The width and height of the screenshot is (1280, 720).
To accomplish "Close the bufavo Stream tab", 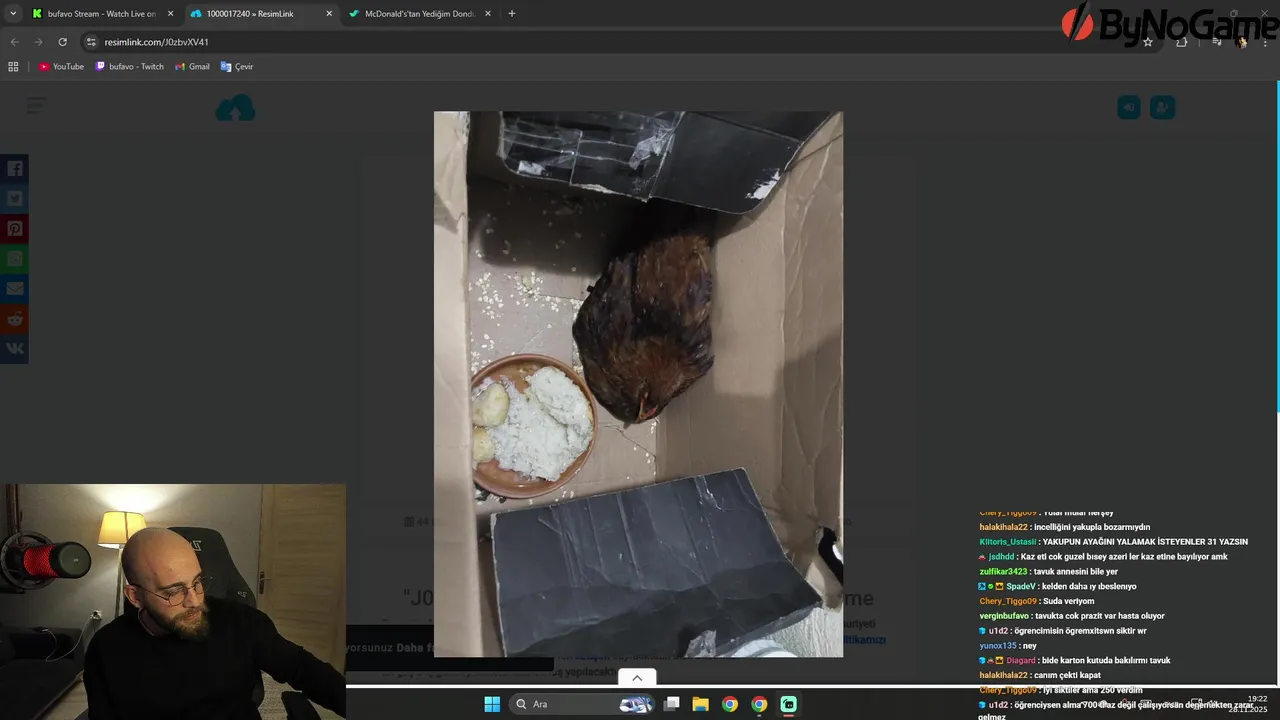I will click(x=170, y=14).
